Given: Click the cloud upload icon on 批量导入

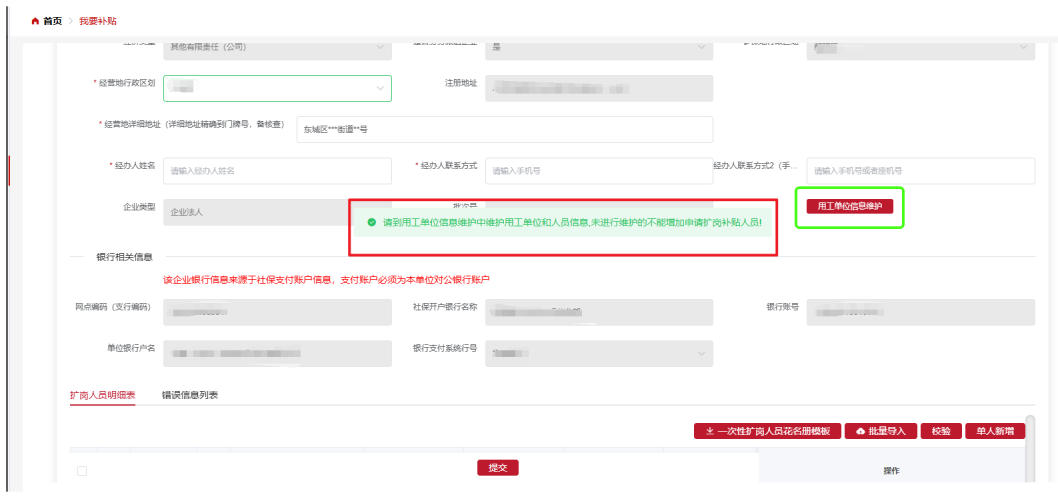Looking at the screenshot, I should (860, 431).
